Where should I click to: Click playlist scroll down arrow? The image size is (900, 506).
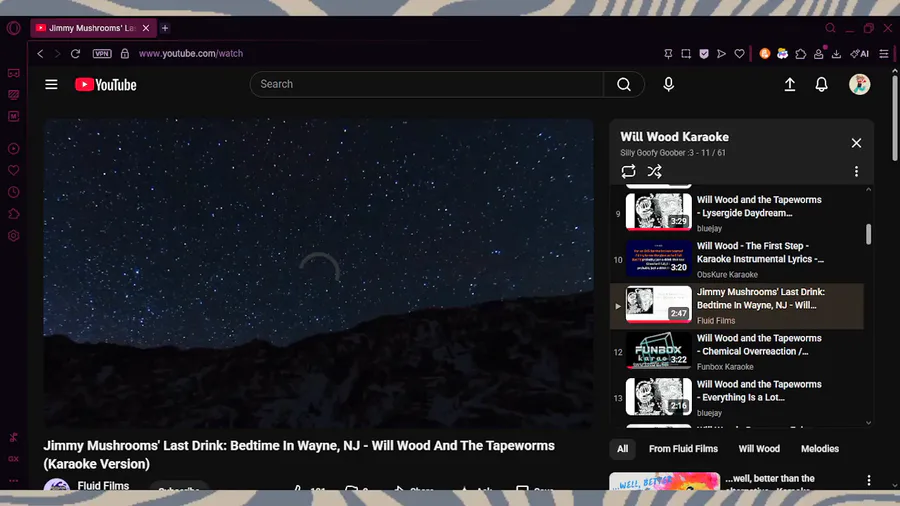click(x=868, y=423)
